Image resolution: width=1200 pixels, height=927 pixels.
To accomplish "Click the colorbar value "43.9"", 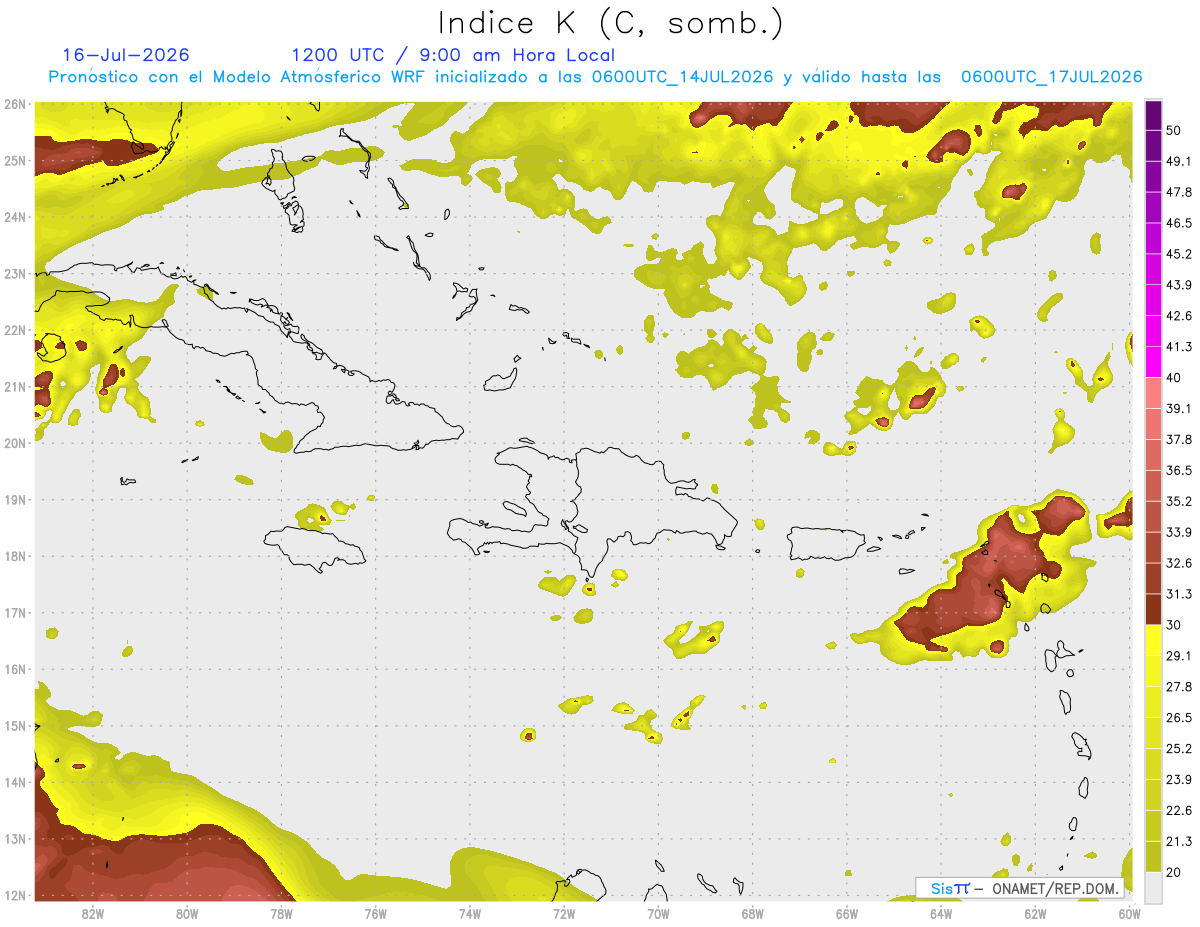I will pyautogui.click(x=1179, y=285).
